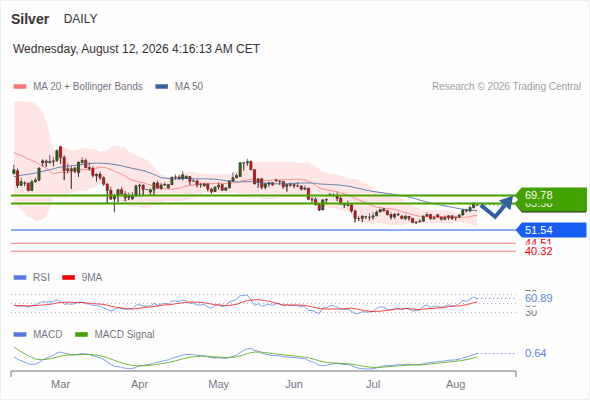This screenshot has height=400, width=590.
Task: Click the Research Trading Central copyright text
Action: coord(506,87)
